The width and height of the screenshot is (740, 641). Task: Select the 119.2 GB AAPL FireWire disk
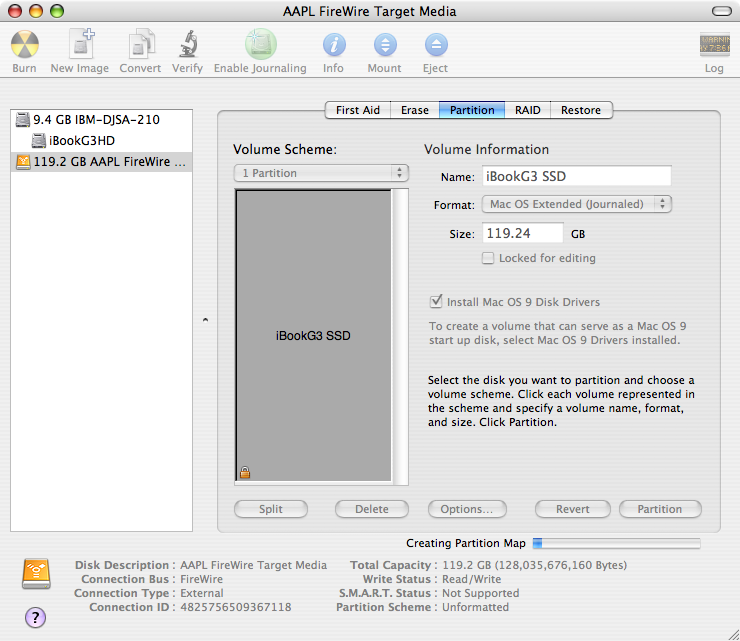101,161
